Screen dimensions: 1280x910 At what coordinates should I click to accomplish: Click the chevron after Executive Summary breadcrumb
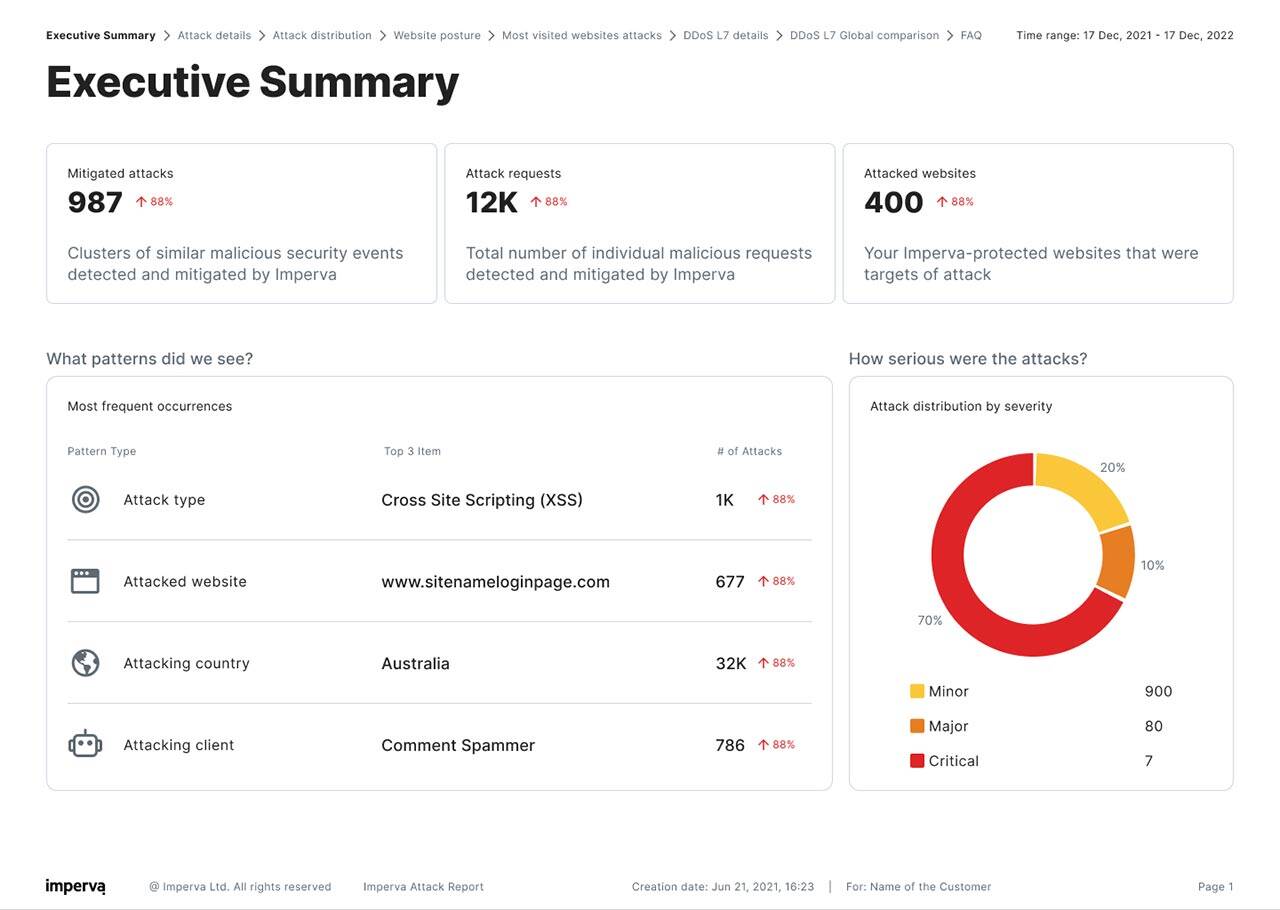167,35
